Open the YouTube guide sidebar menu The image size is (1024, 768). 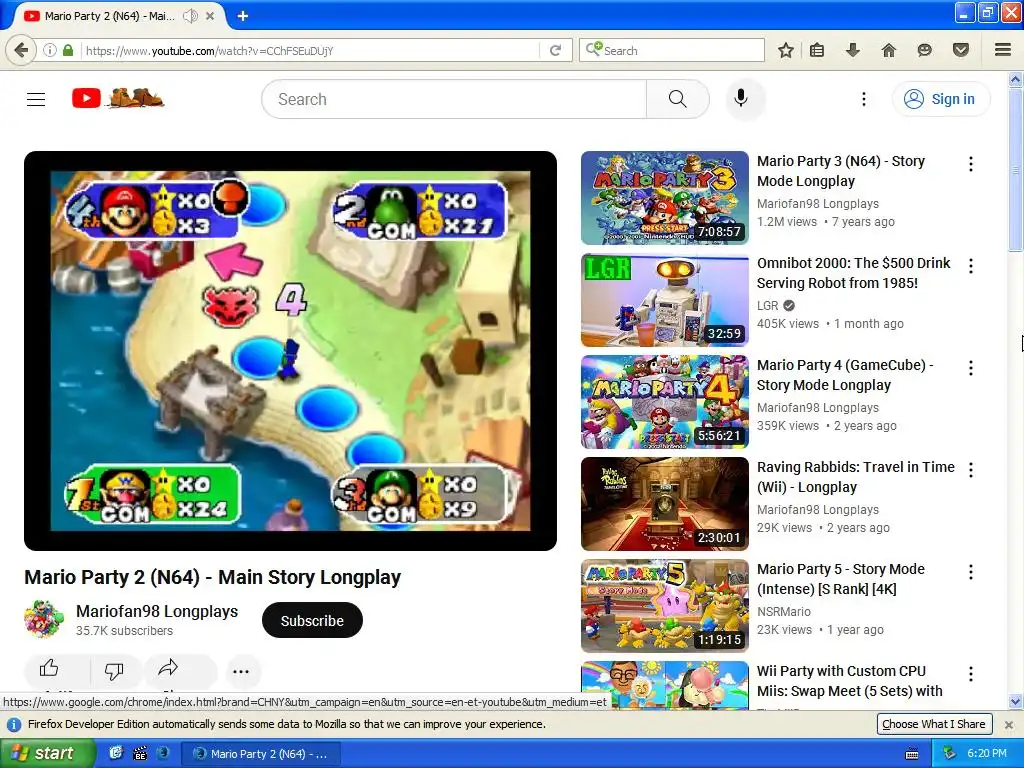[36, 99]
